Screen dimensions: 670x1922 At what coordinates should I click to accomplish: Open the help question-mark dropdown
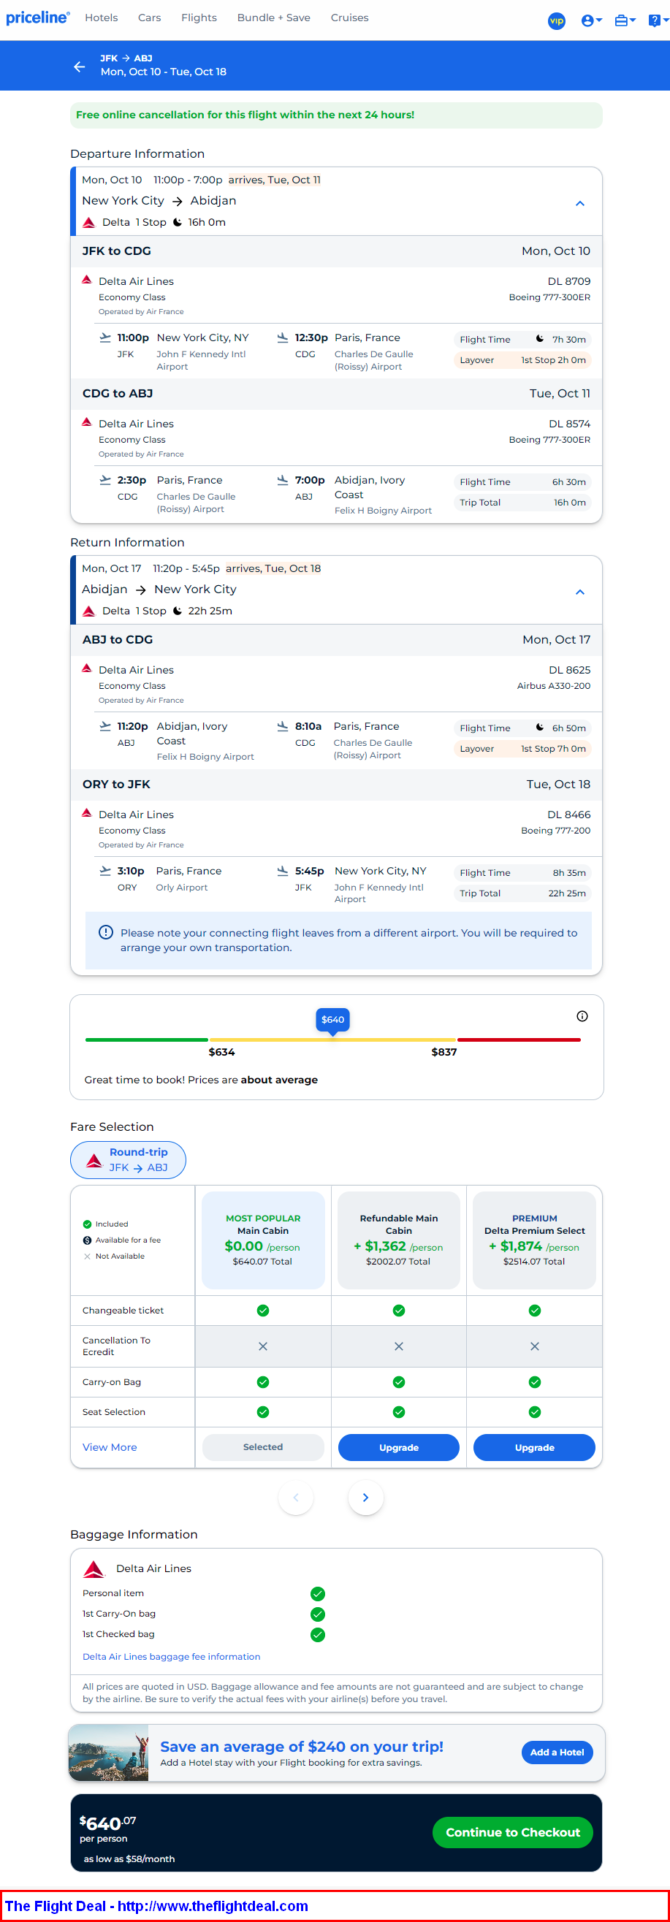pos(656,21)
